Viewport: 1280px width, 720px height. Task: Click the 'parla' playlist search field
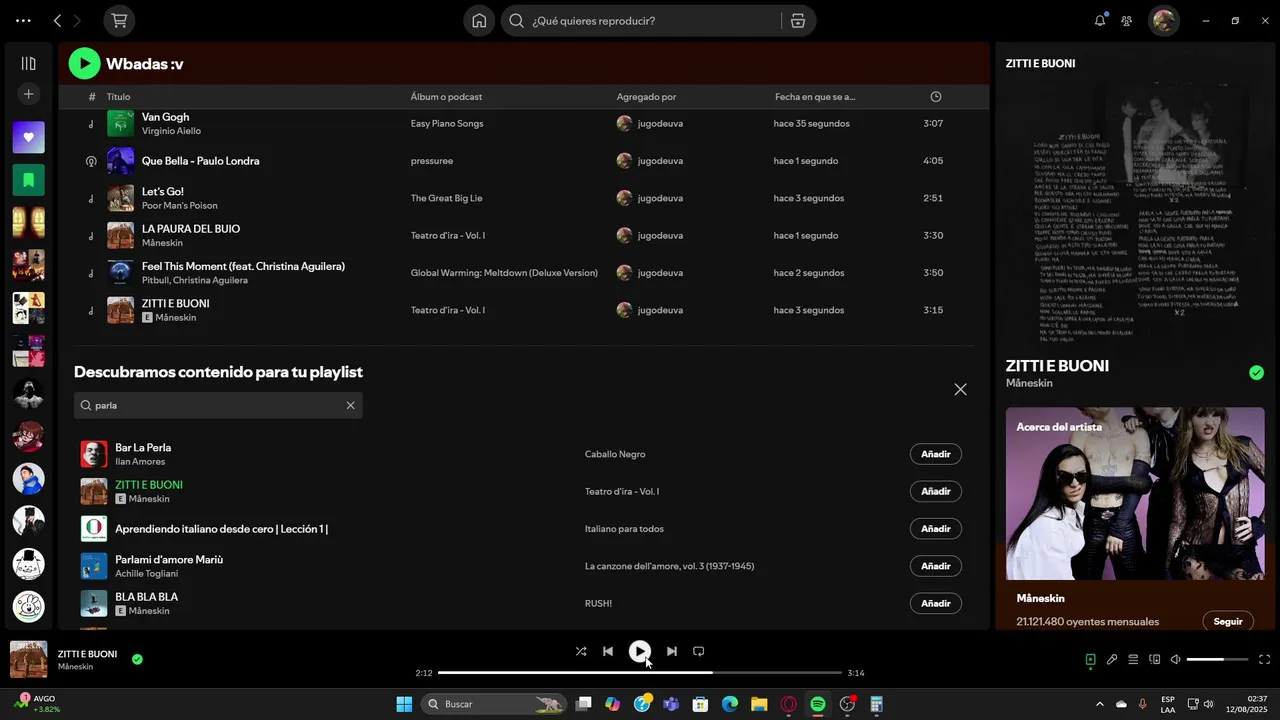tap(218, 405)
